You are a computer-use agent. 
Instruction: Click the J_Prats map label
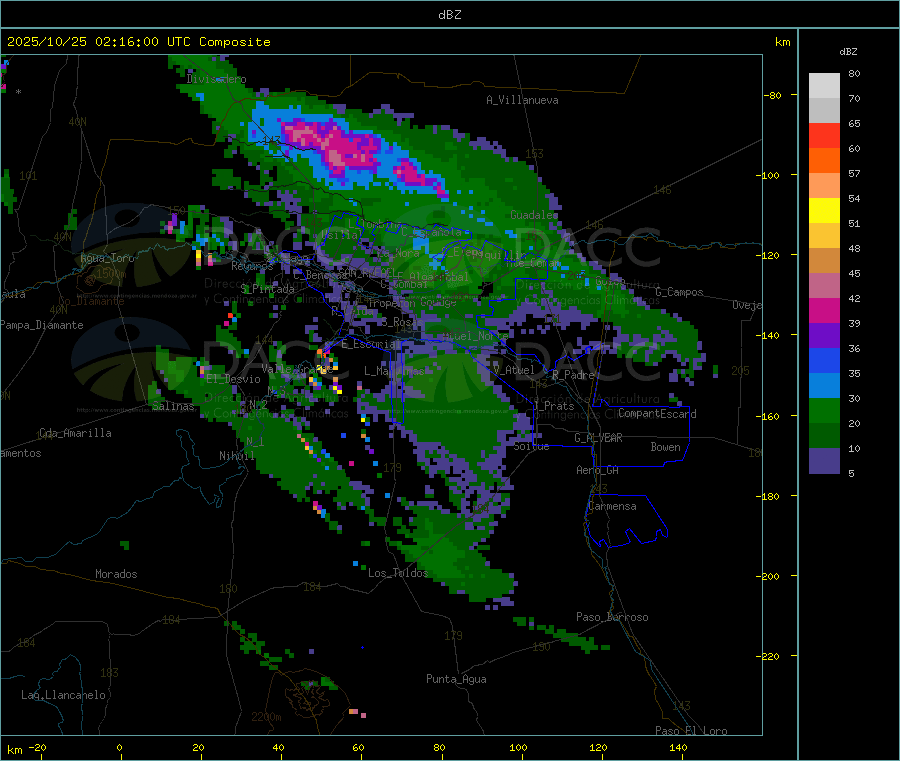pos(554,406)
